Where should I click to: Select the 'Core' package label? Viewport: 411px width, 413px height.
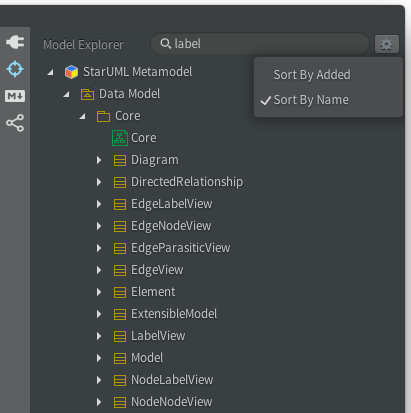click(128, 116)
